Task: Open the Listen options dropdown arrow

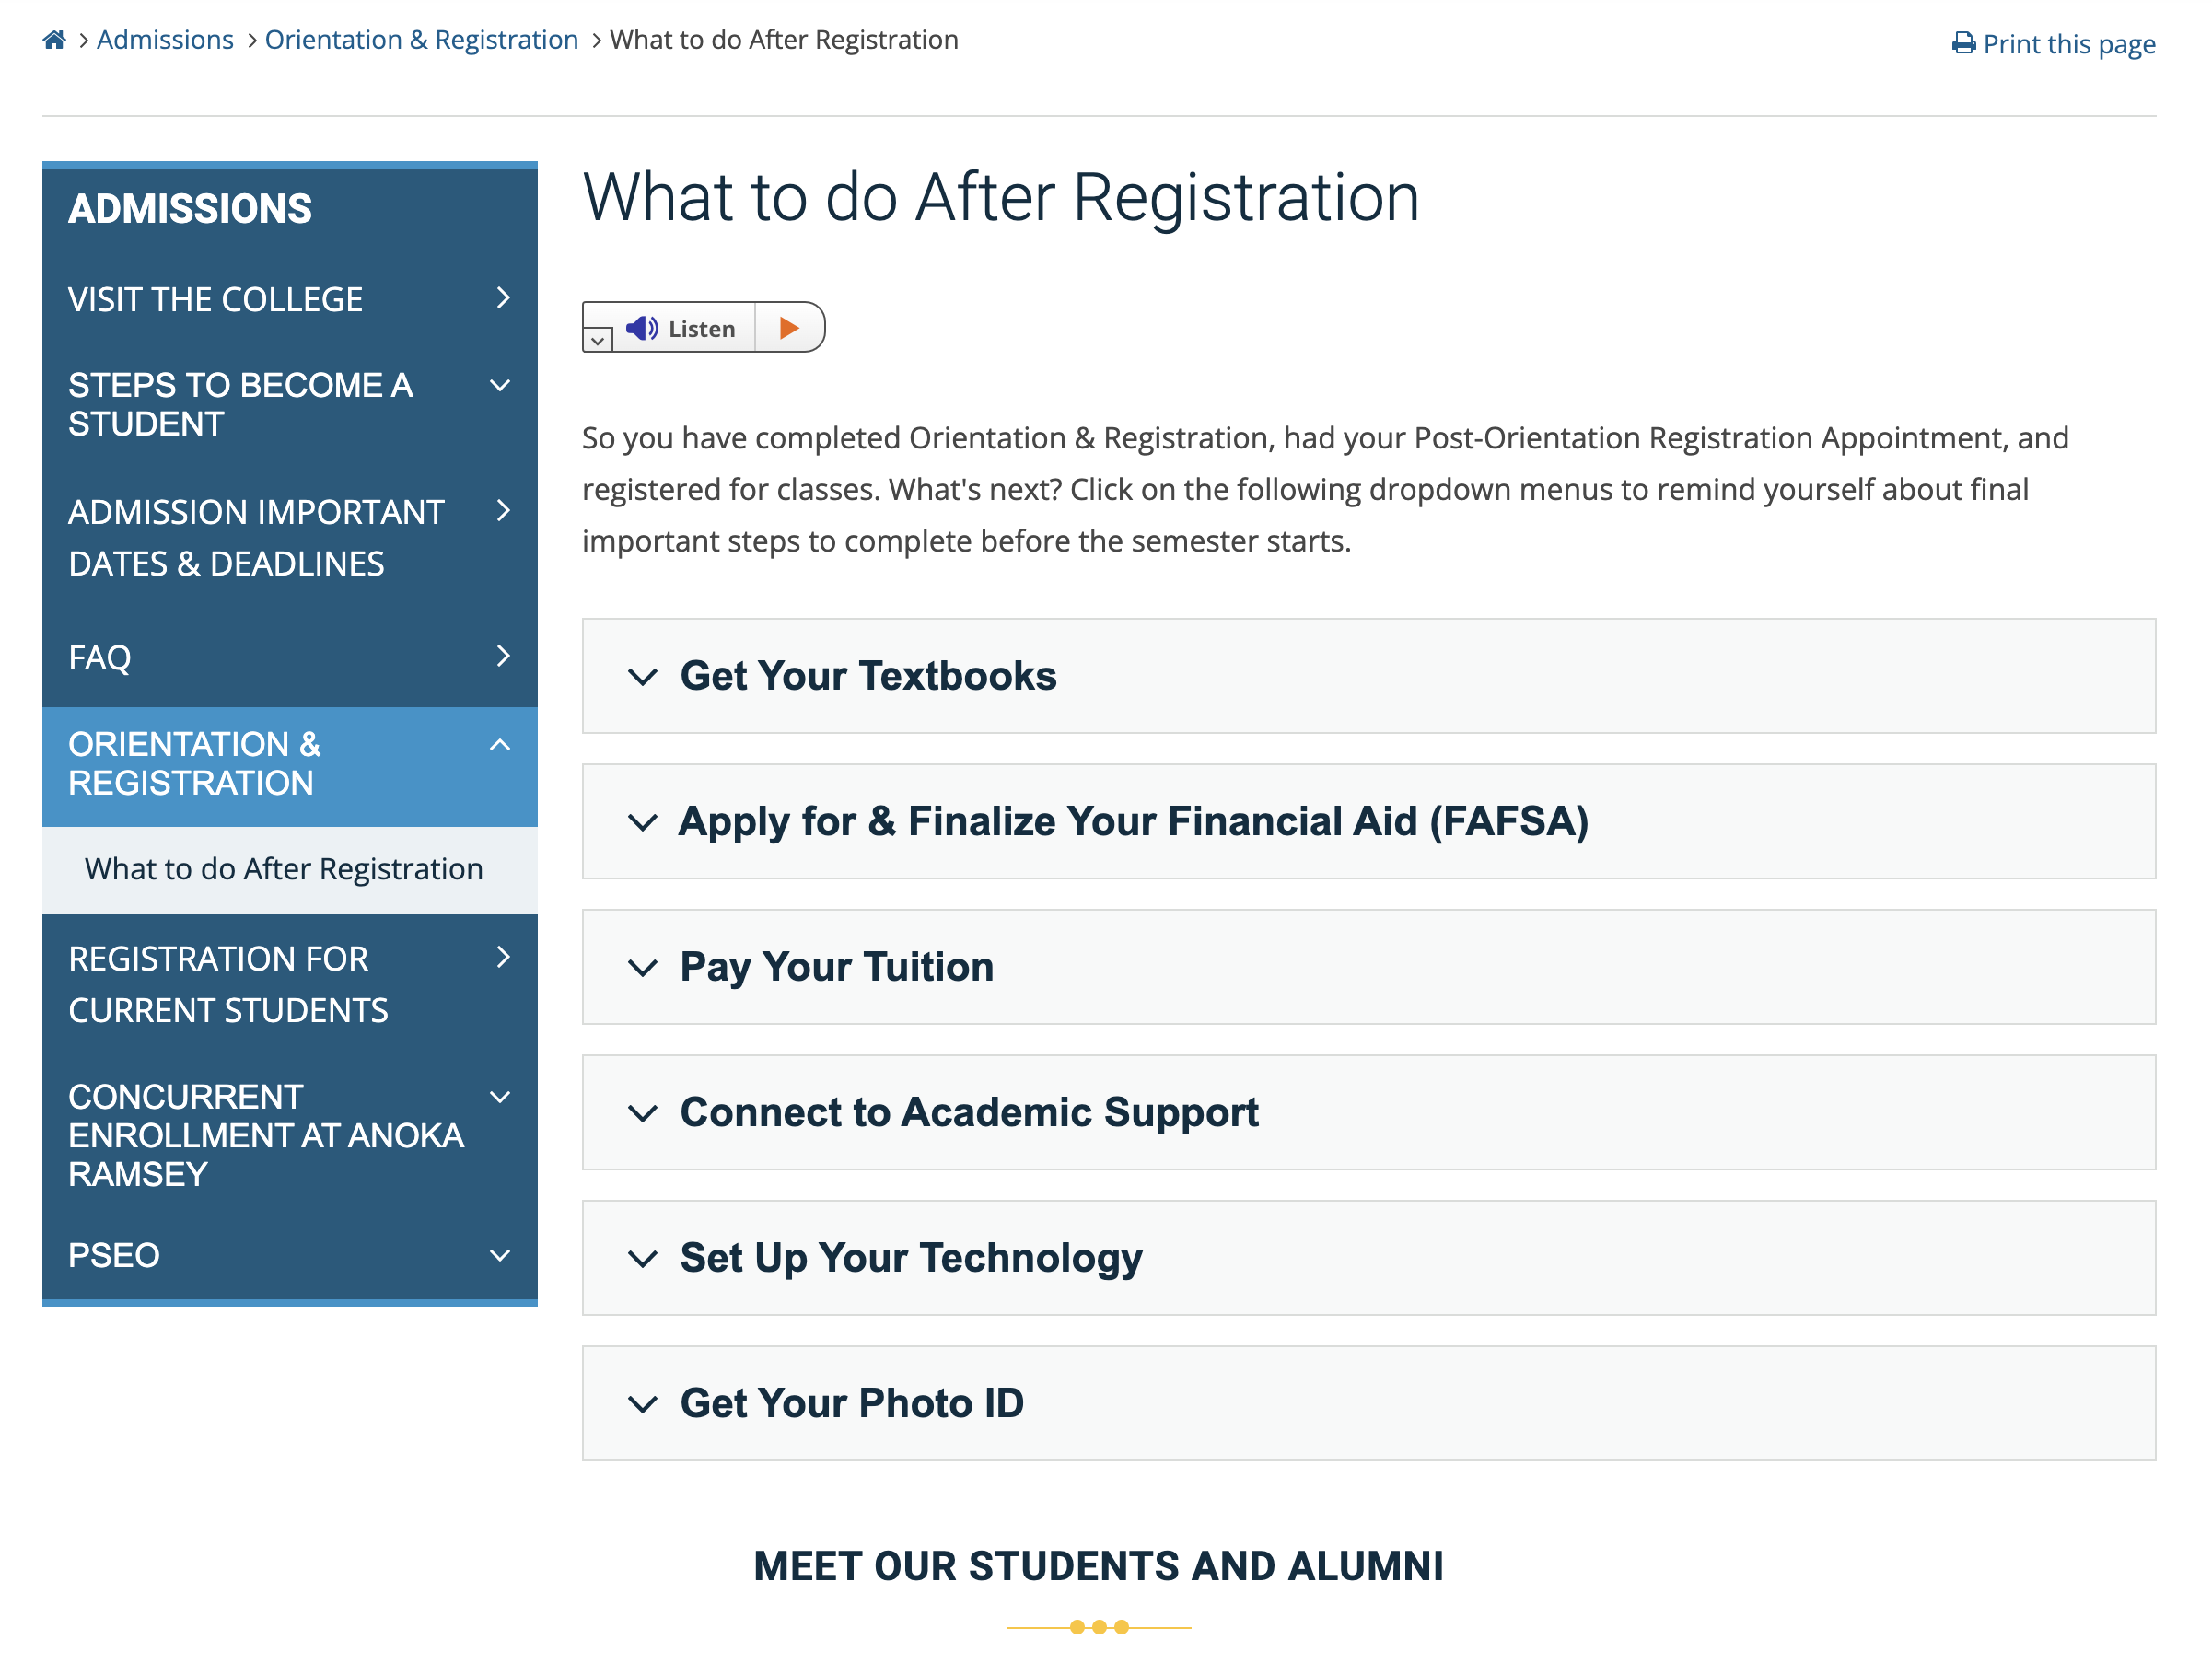Action: tap(597, 340)
